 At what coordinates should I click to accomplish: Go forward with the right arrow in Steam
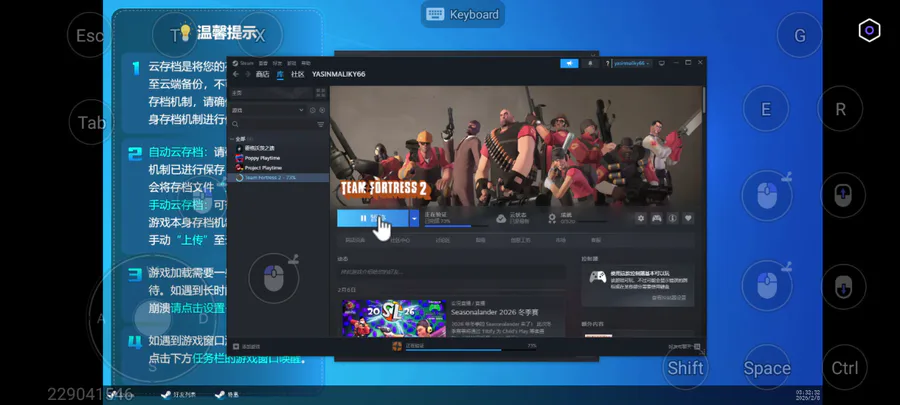pos(247,74)
